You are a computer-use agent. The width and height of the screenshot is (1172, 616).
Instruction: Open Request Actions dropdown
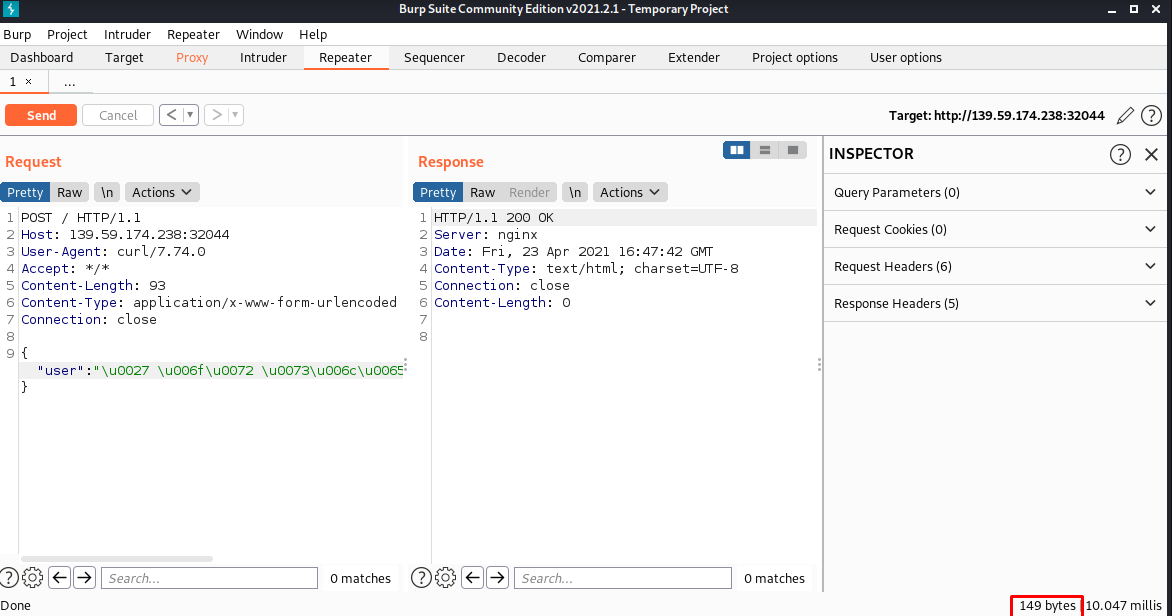pyautogui.click(x=162, y=192)
